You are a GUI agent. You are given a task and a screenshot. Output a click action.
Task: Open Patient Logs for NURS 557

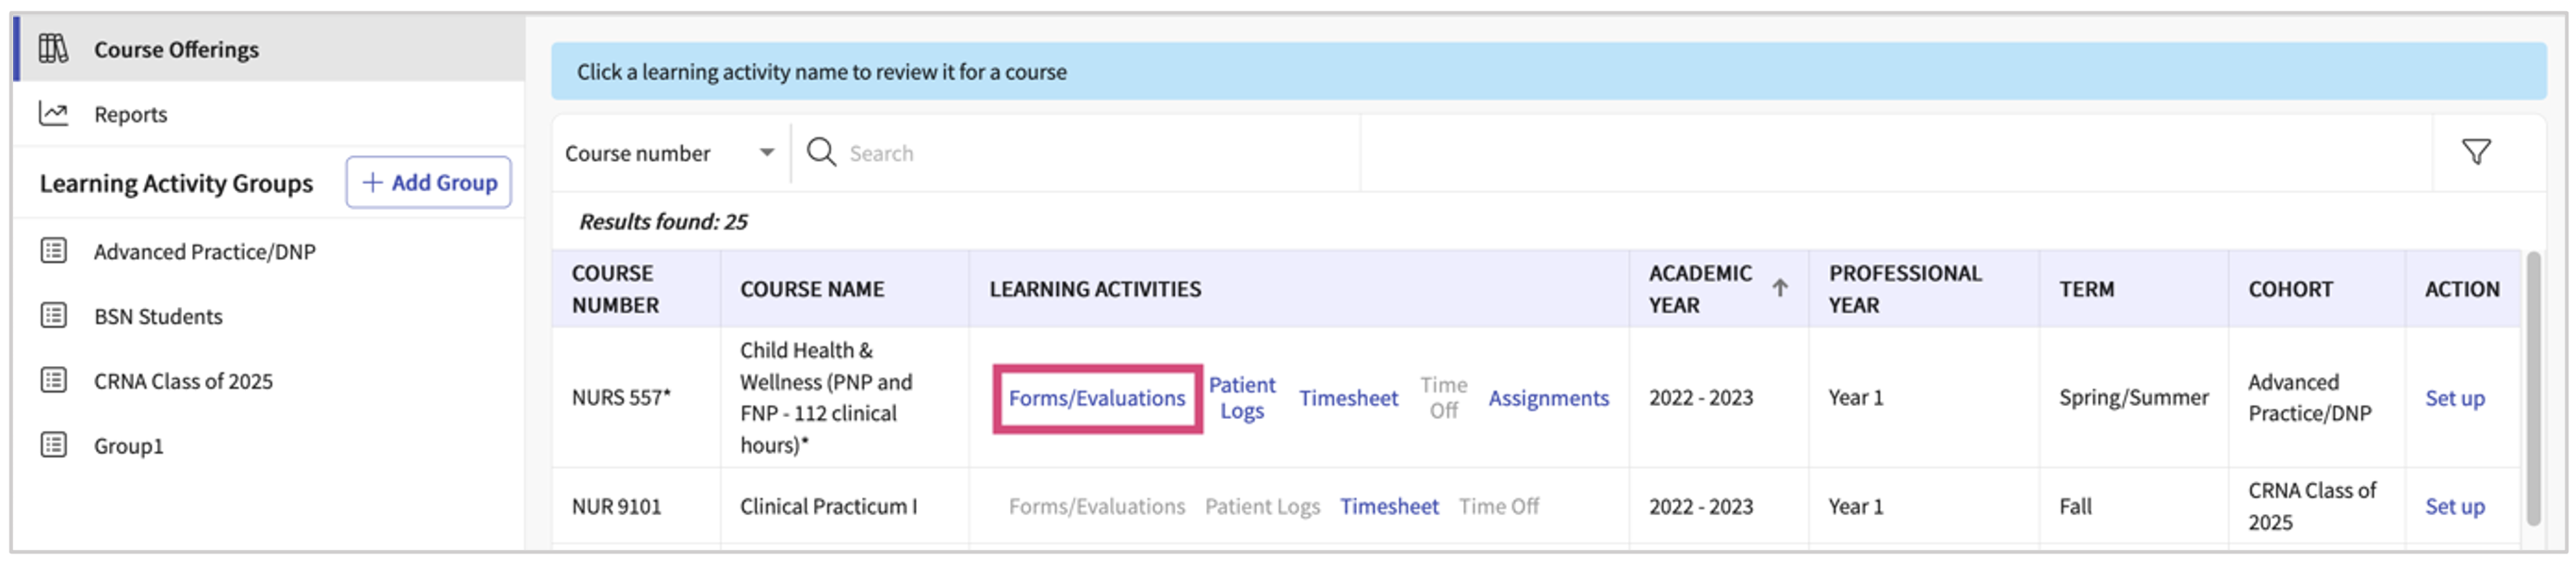coord(1241,398)
